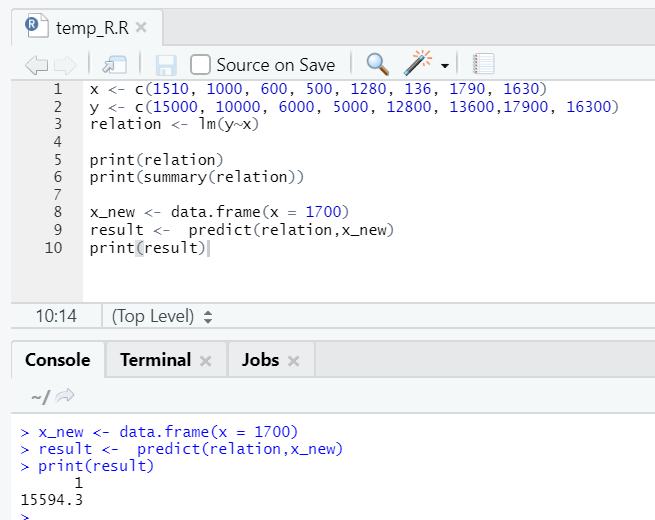This screenshot has width=655, height=520.
Task: Switch to the Terminal tab
Action: [x=155, y=360]
